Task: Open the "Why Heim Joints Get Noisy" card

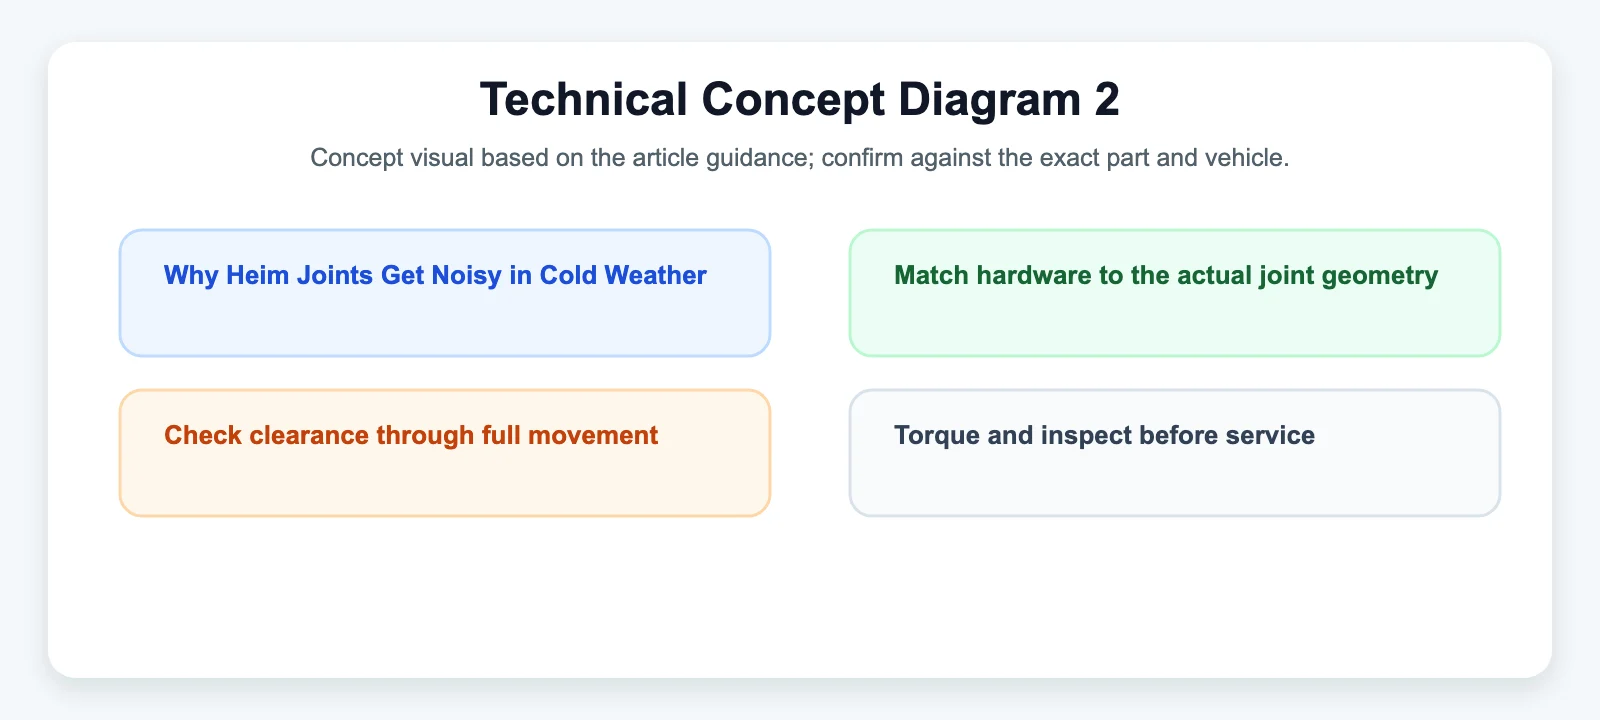Action: [445, 293]
